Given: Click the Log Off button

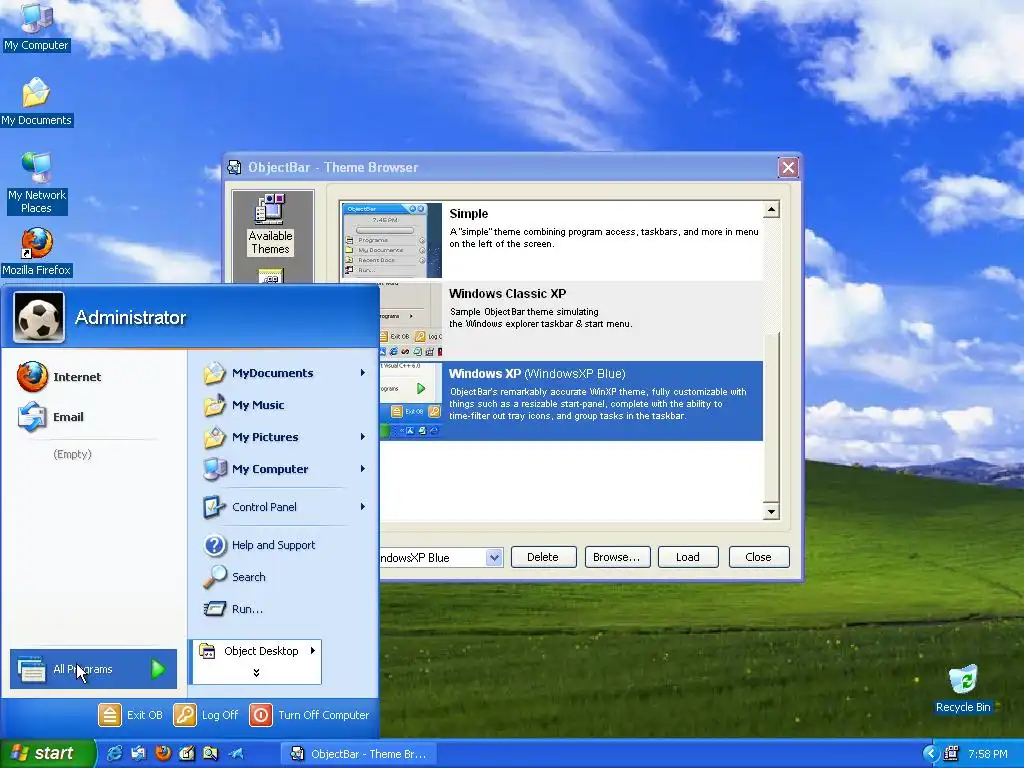Looking at the screenshot, I should 206,715.
